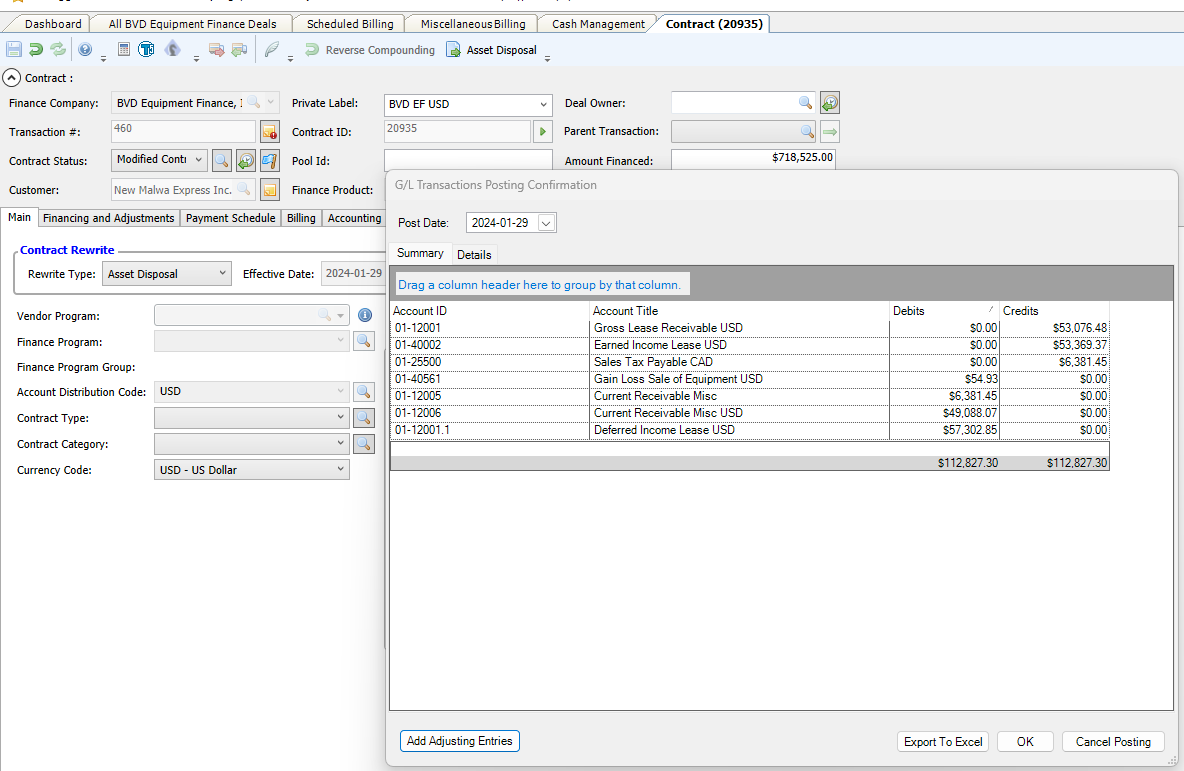Click the blue Help question mark icon
The height and width of the screenshot is (771, 1184).
[85, 50]
